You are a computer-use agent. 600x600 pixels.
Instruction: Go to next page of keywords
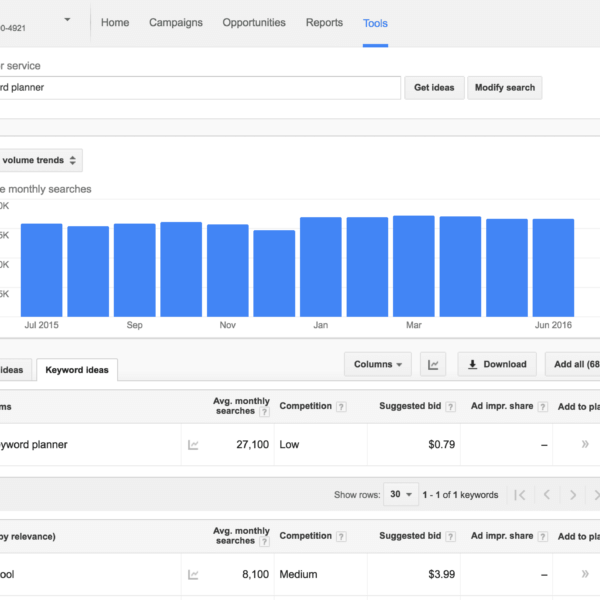[x=573, y=495]
